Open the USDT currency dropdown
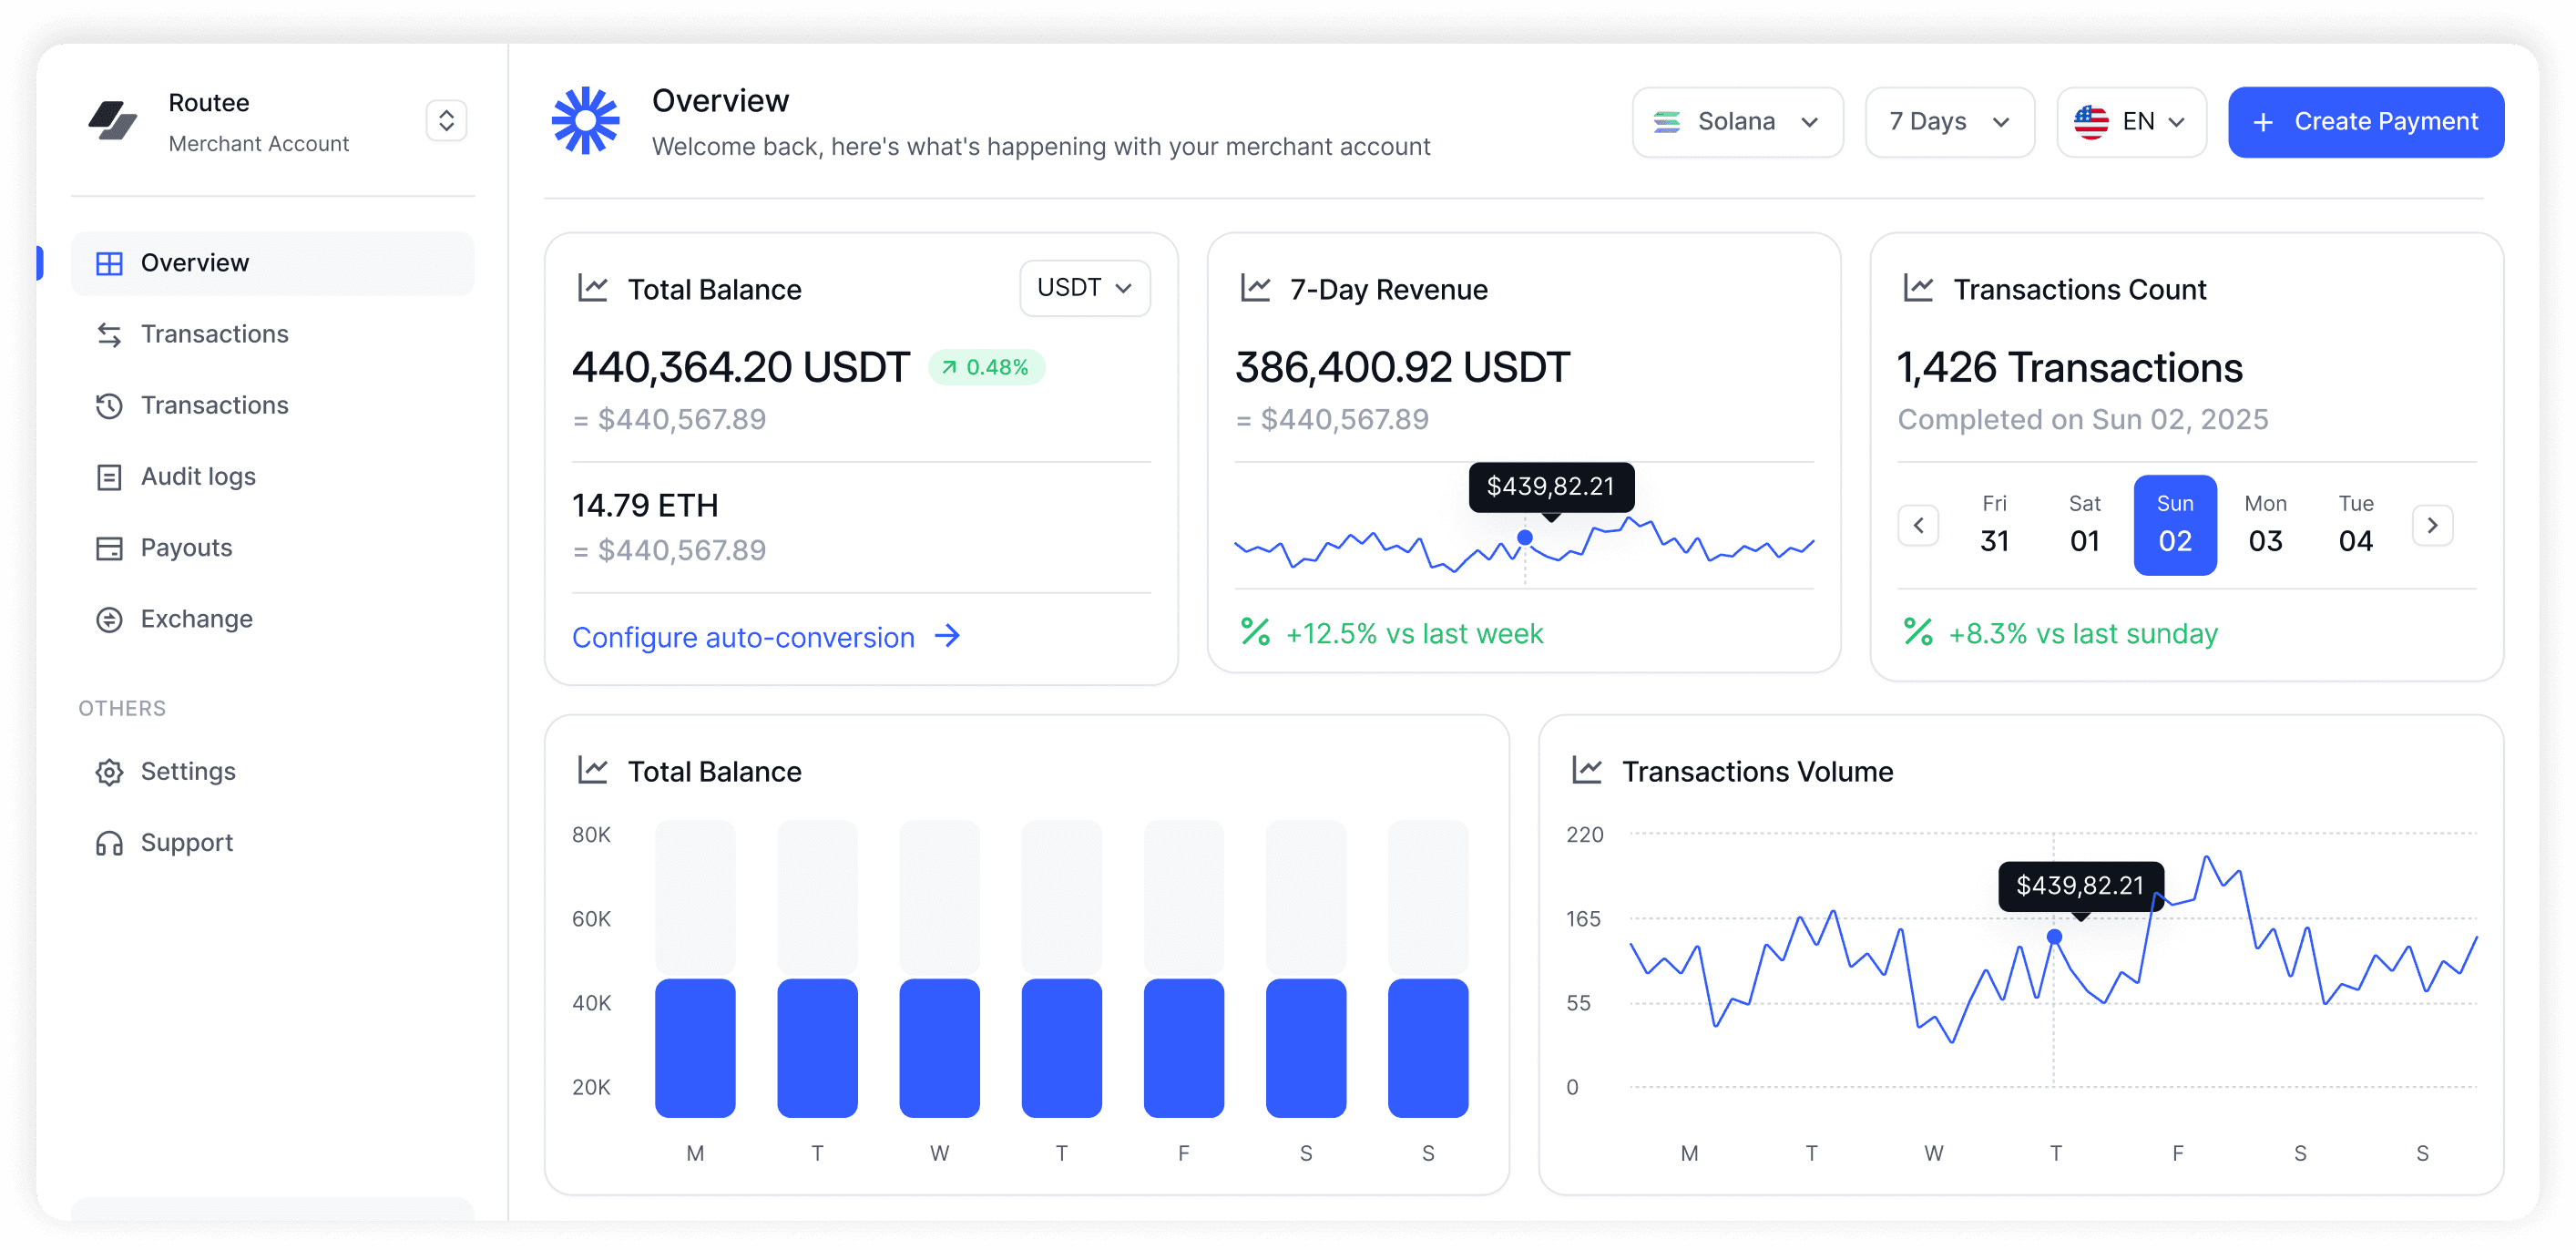This screenshot has height=1250, width=2576. click(x=1084, y=288)
